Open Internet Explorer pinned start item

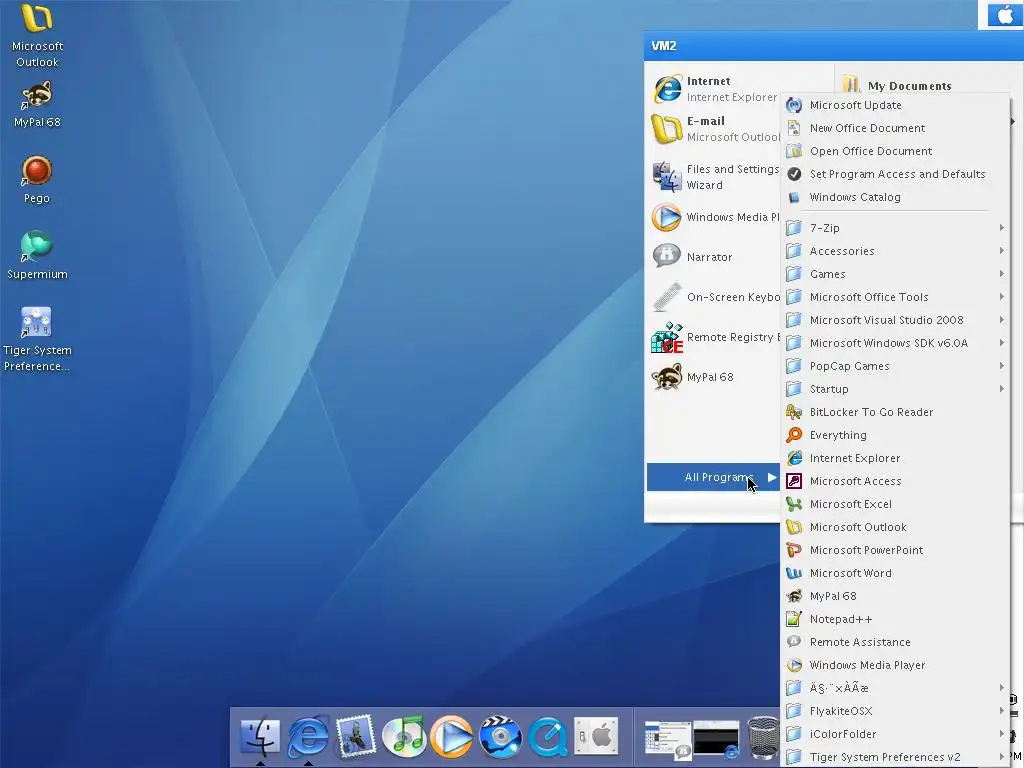(715, 89)
